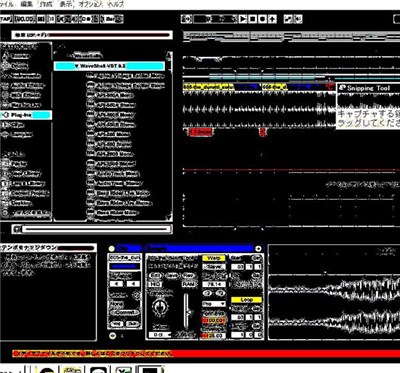Image resolution: width=400 pixels, height=373 pixels.
Task: Click Set button next to Start
Action: click(x=257, y=258)
